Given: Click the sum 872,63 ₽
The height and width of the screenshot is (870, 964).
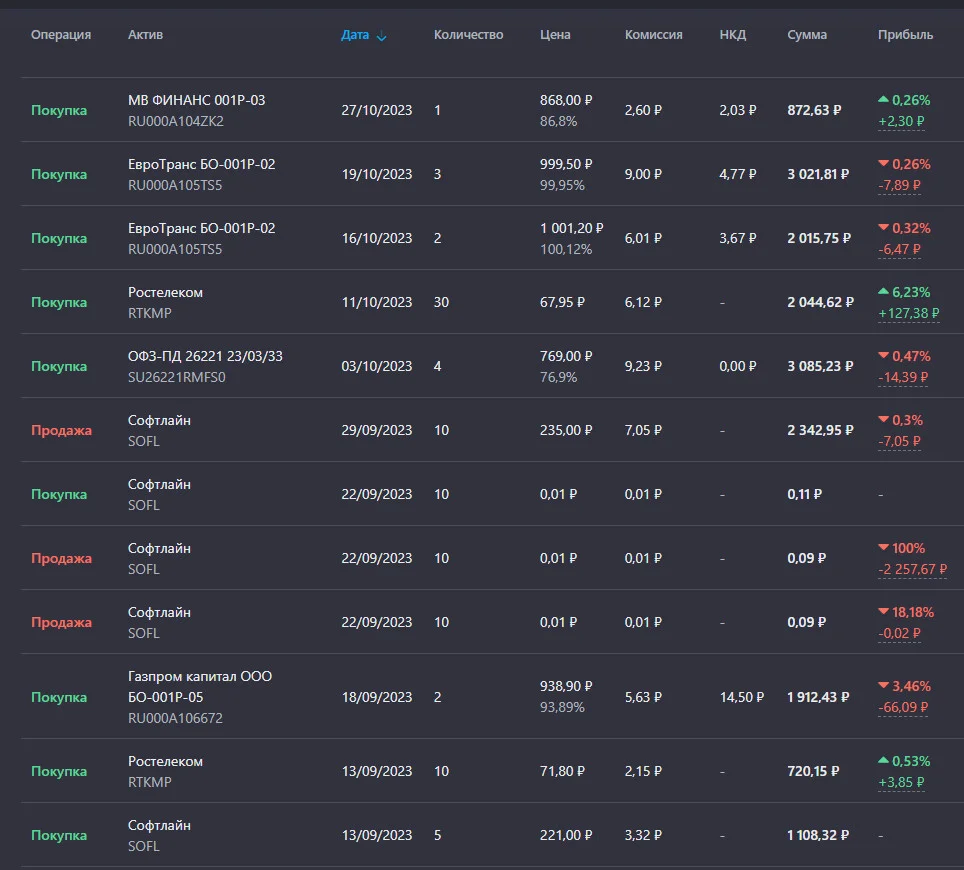Looking at the screenshot, I should coord(814,110).
